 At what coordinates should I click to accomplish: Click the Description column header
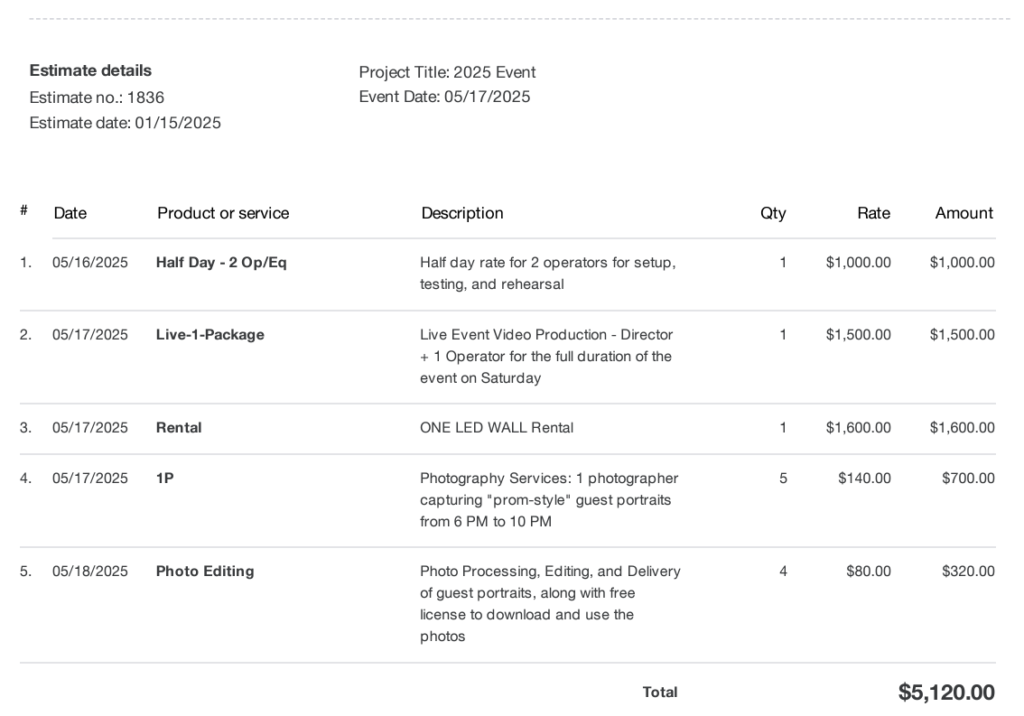[x=462, y=213]
